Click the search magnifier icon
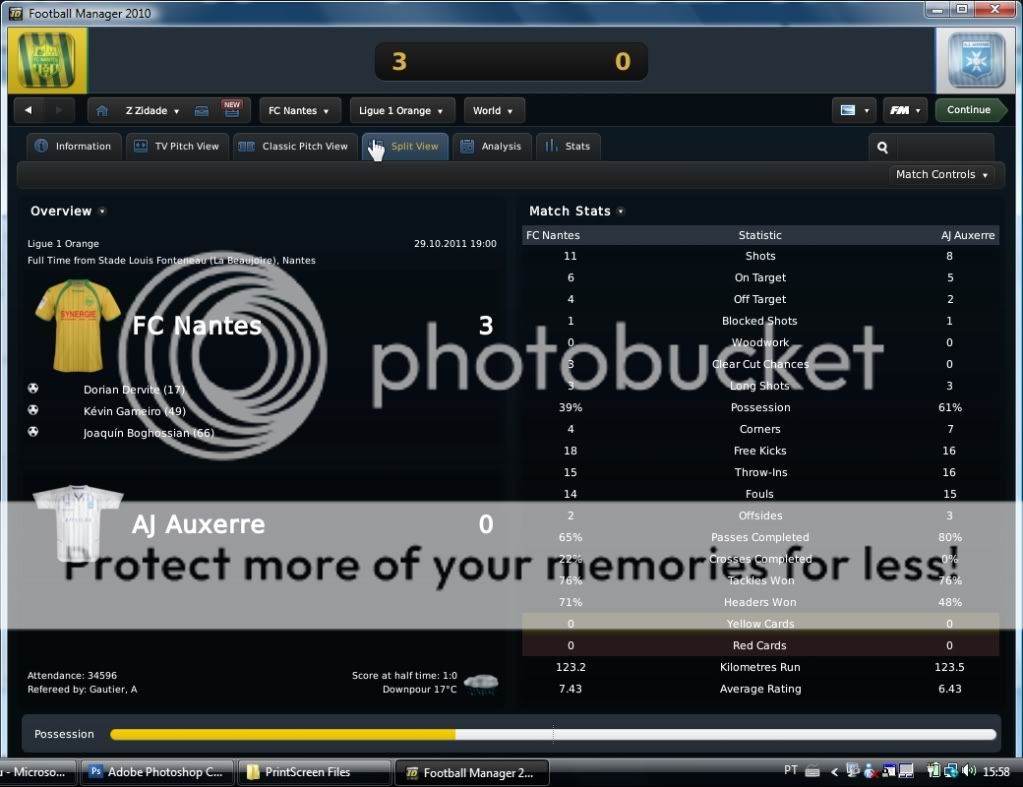This screenshot has height=787, width=1023. pos(882,147)
